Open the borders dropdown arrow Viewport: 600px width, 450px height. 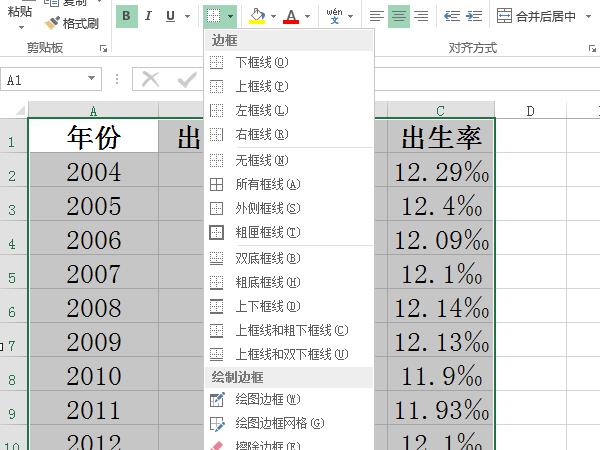tap(231, 16)
